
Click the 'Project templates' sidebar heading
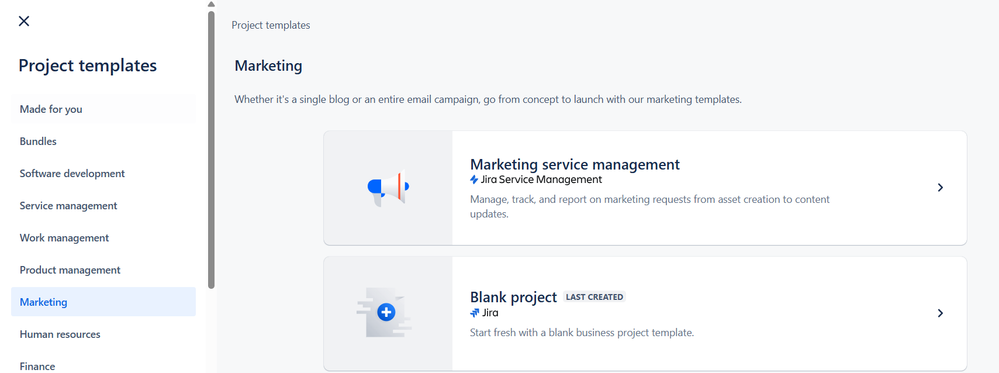87,66
